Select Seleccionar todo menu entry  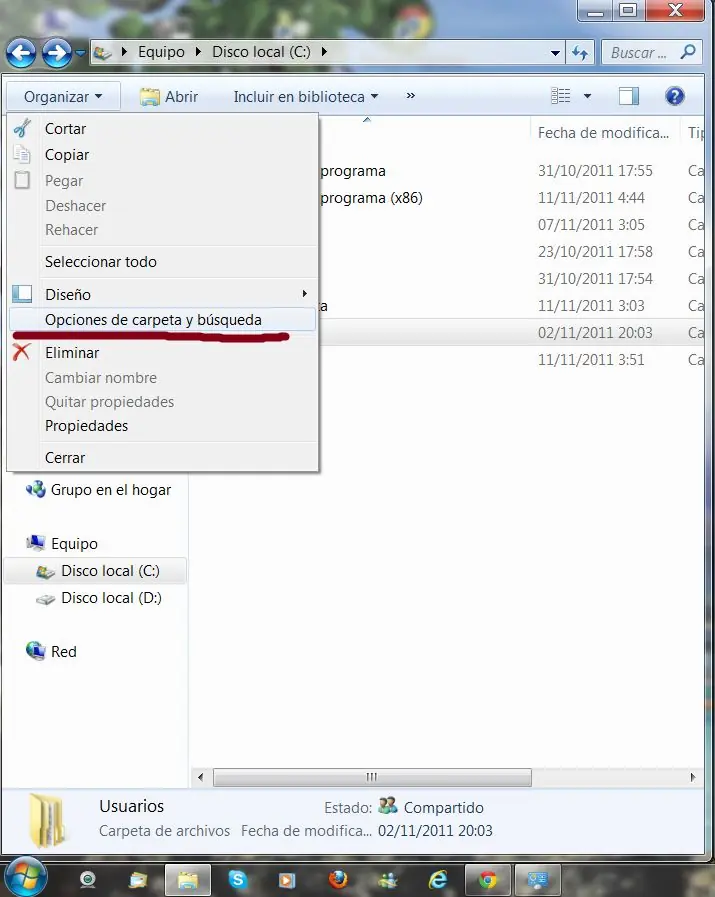tap(163, 261)
